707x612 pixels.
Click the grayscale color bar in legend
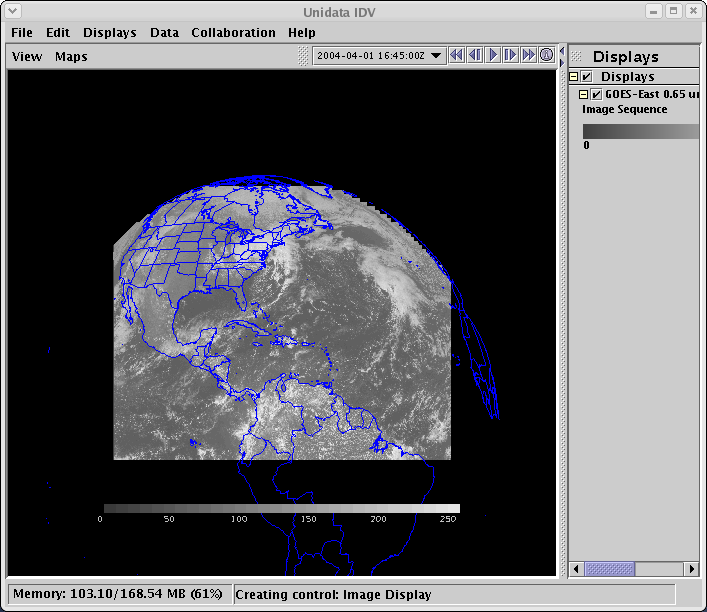640,131
